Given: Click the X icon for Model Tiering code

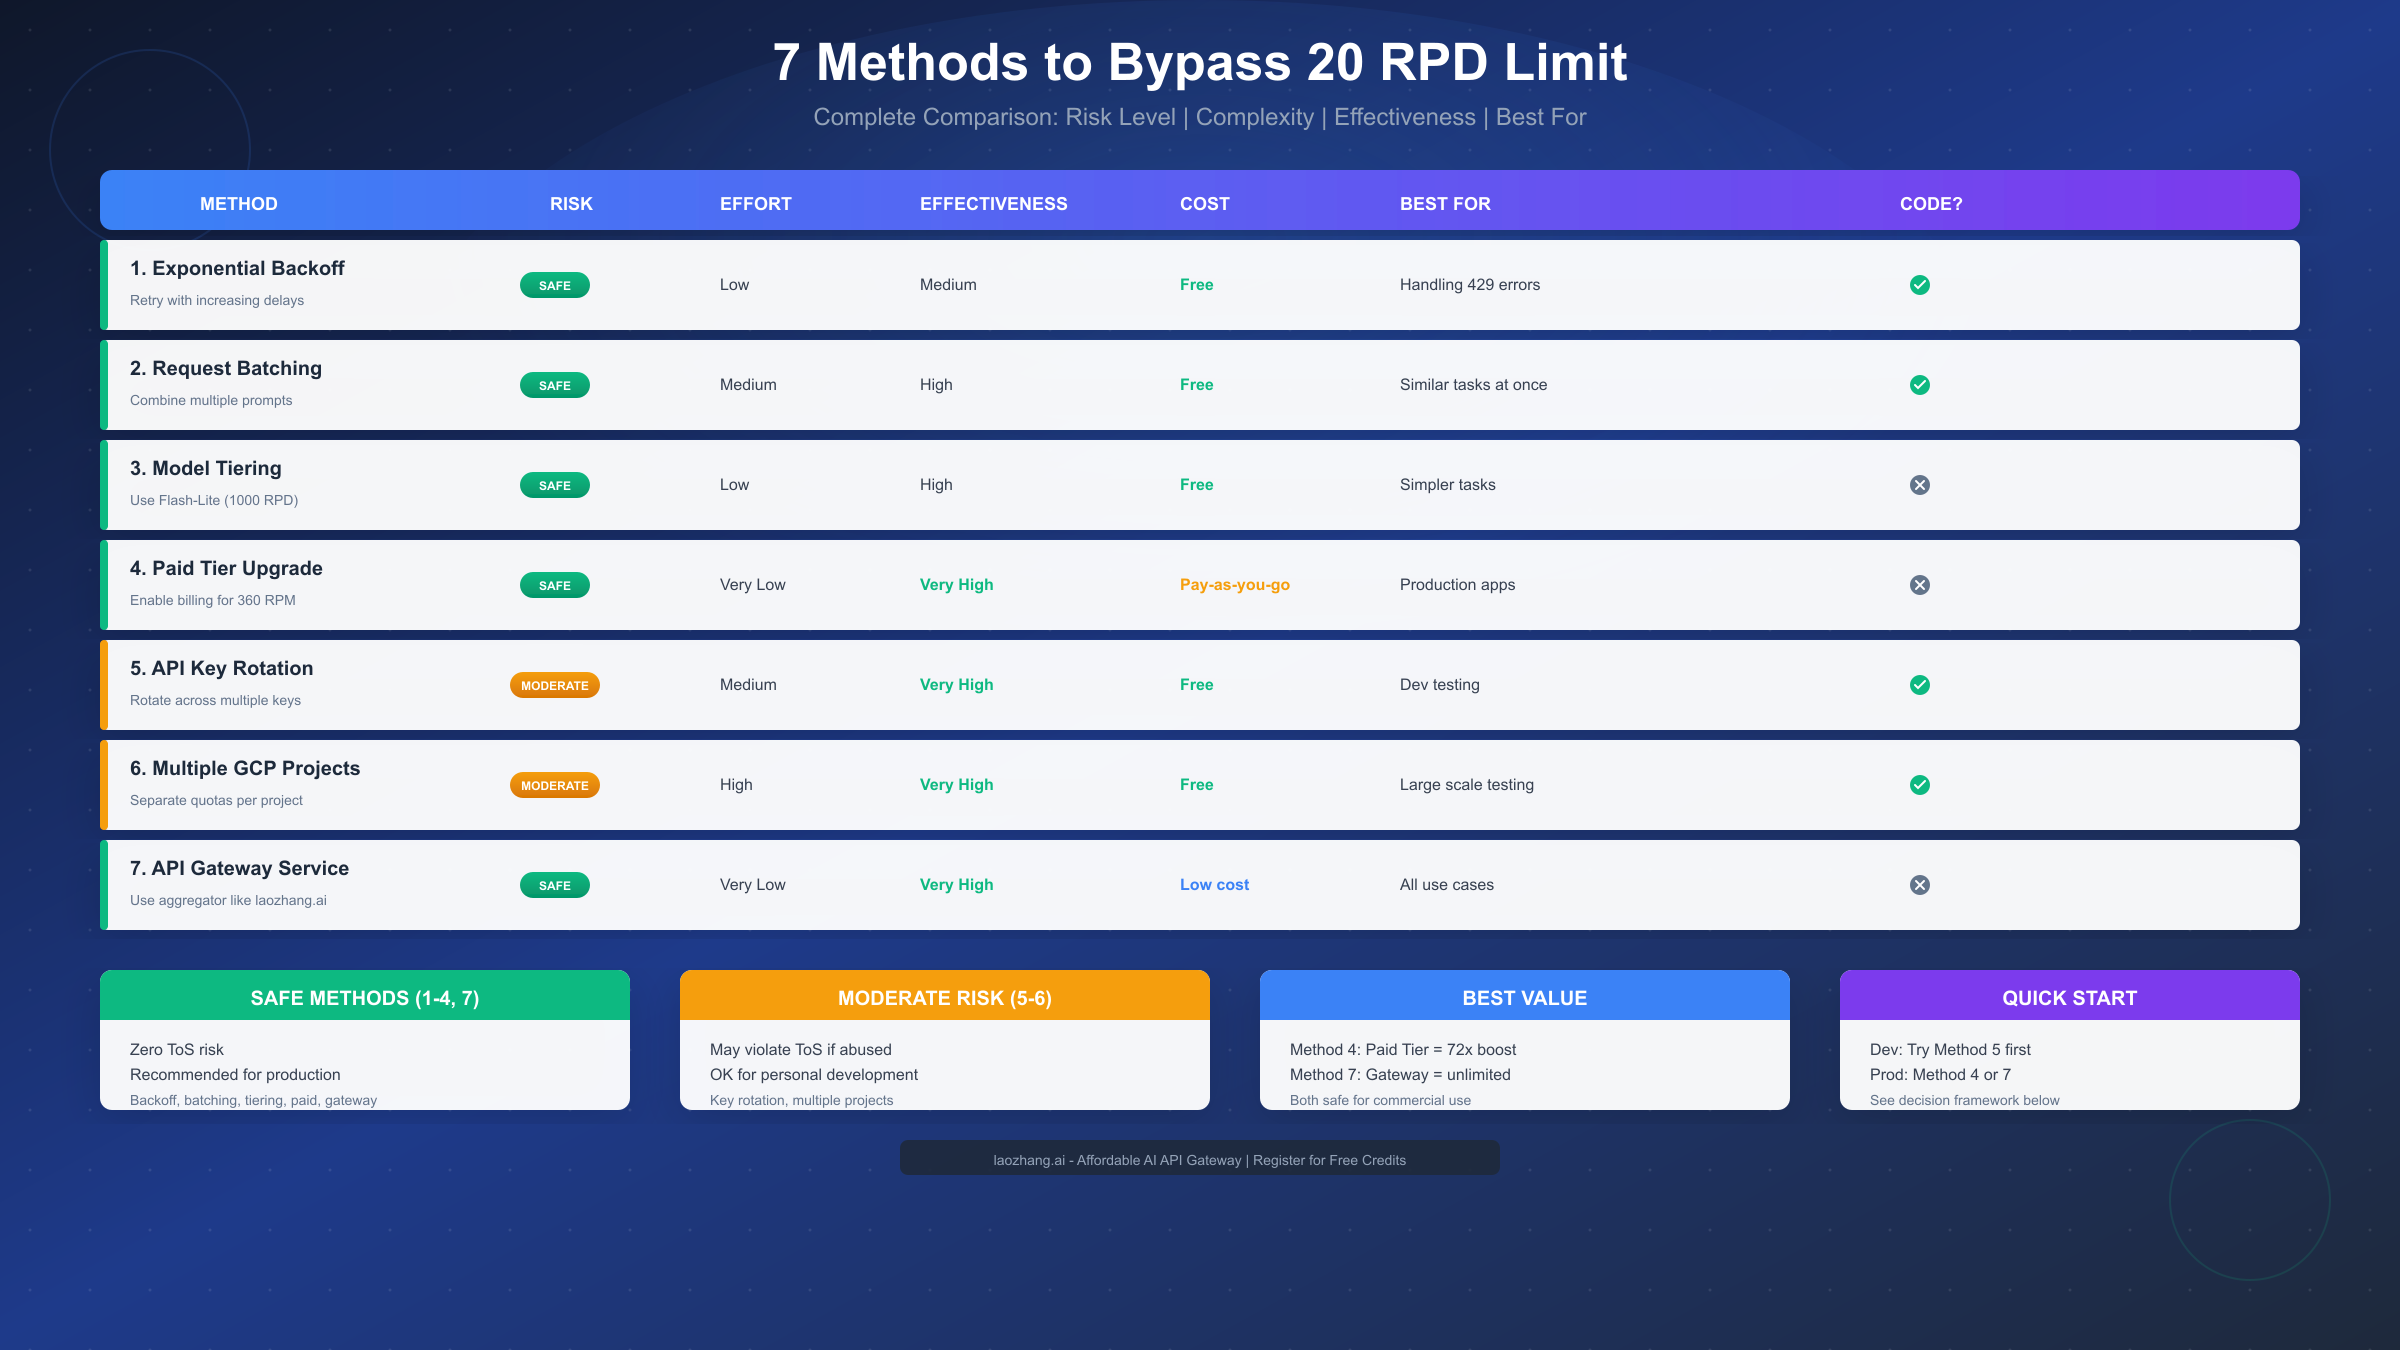Looking at the screenshot, I should pos(1920,484).
